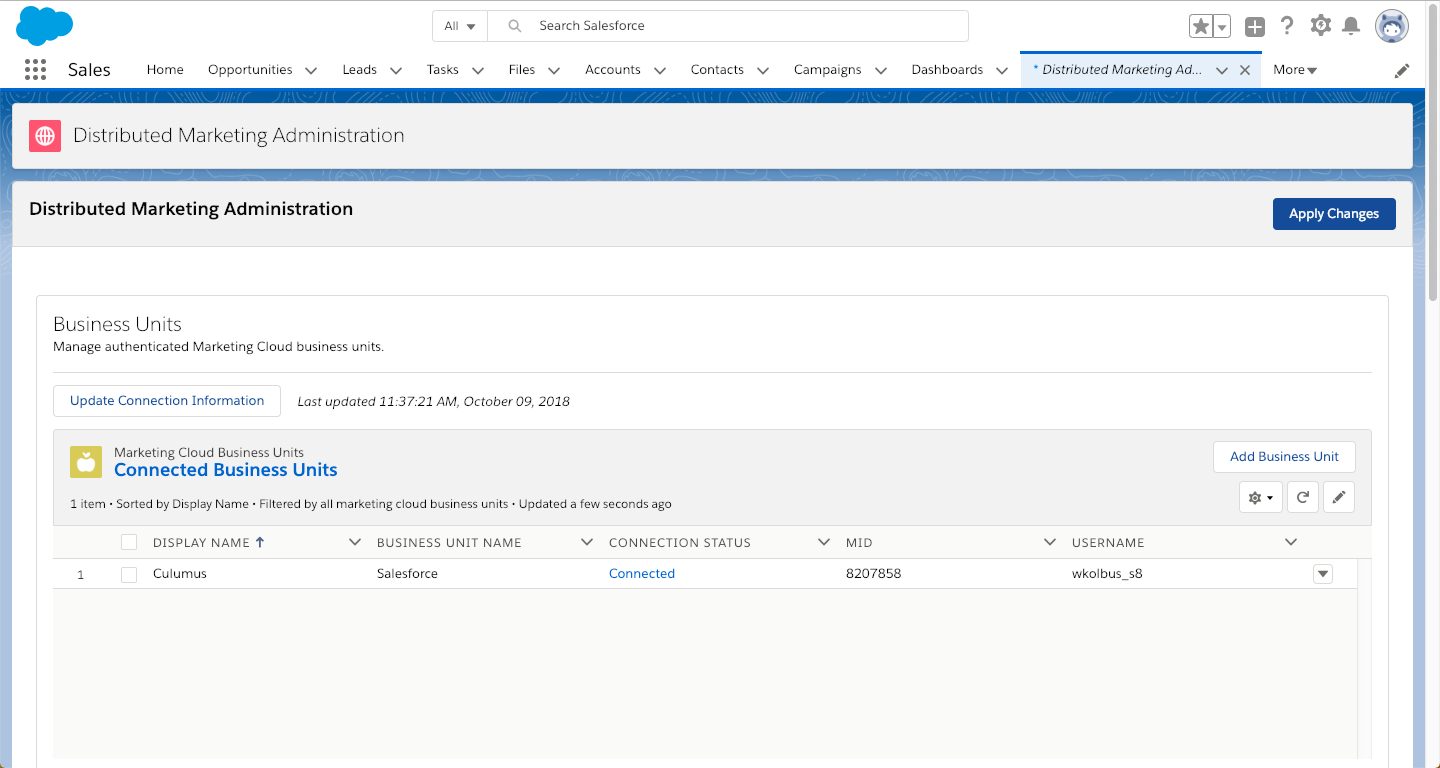Open the user profile avatar

tap(1392, 26)
